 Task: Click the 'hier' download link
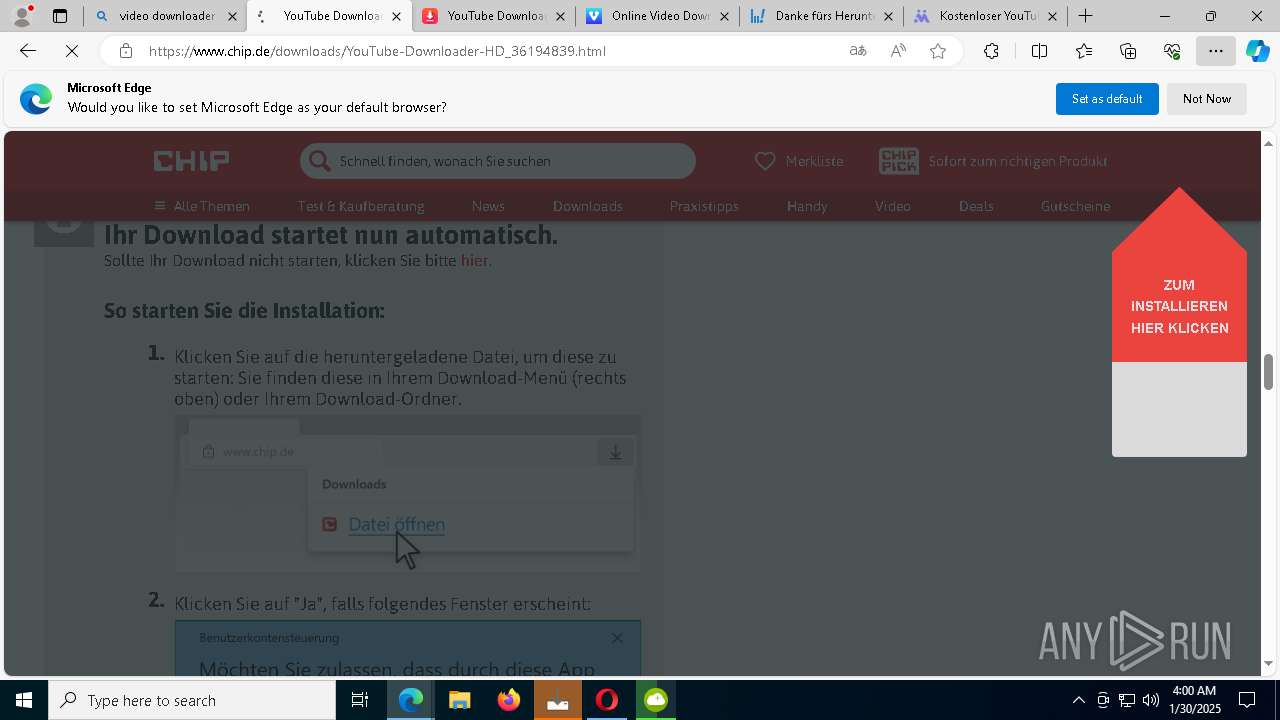[x=474, y=261]
